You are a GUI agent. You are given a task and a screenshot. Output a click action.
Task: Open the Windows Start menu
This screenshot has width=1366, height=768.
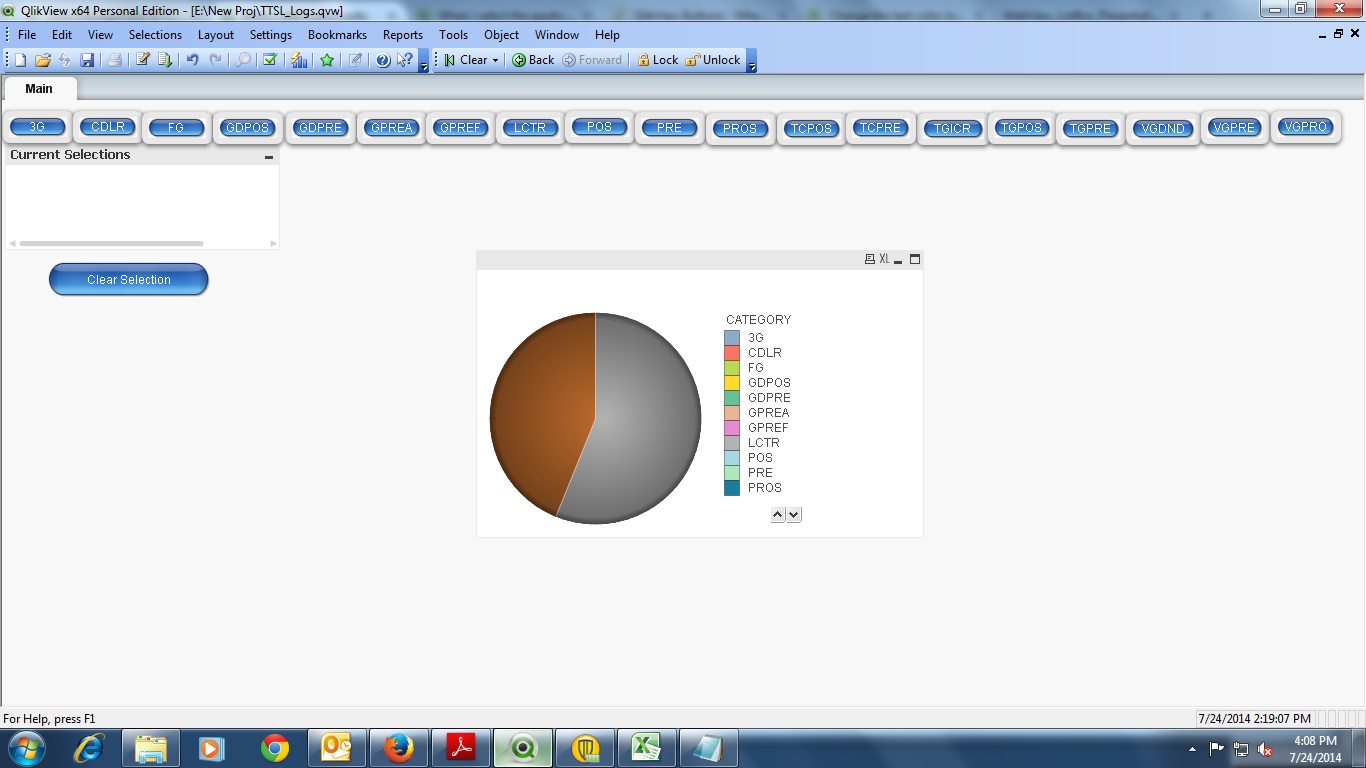point(26,748)
